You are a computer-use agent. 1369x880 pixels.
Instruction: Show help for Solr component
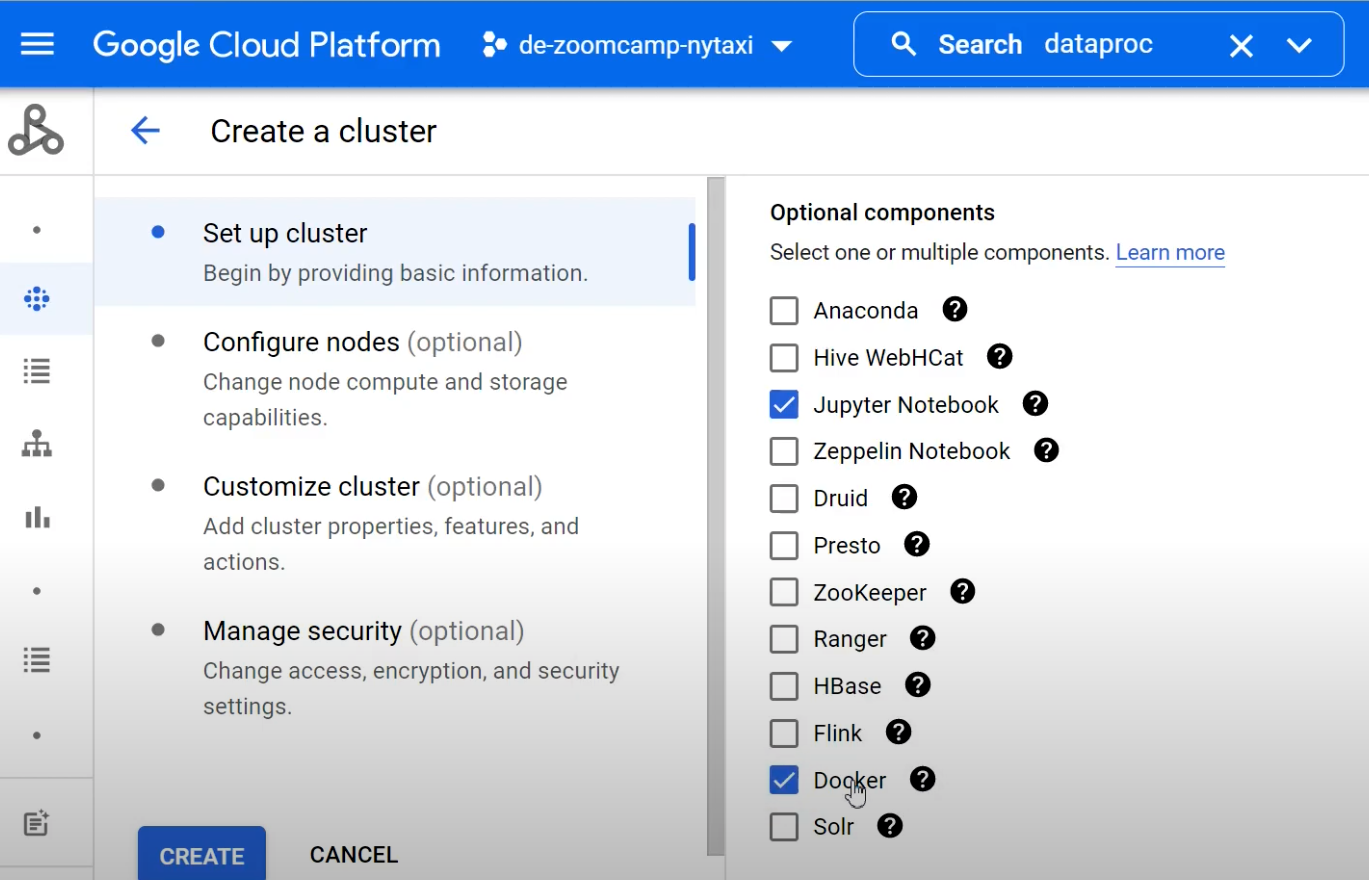coord(889,826)
